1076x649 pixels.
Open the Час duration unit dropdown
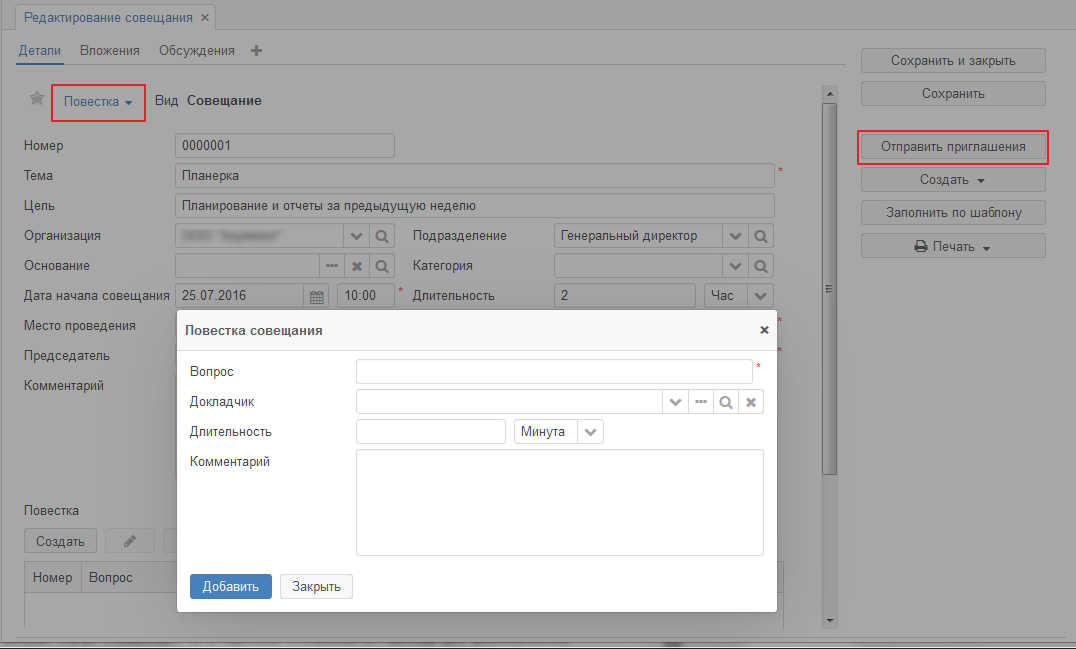point(760,296)
